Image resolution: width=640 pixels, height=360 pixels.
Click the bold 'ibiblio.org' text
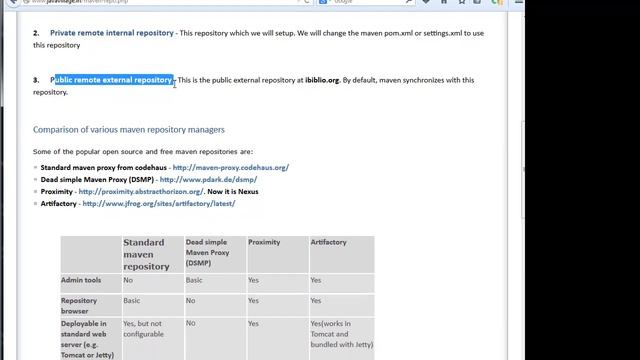(322, 80)
